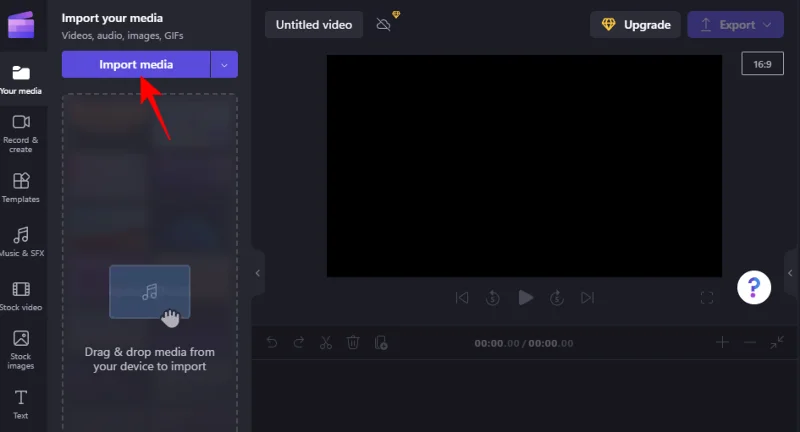Screen dimensions: 800x432
Task: Click the trash delete icon
Action: pyautogui.click(x=353, y=342)
